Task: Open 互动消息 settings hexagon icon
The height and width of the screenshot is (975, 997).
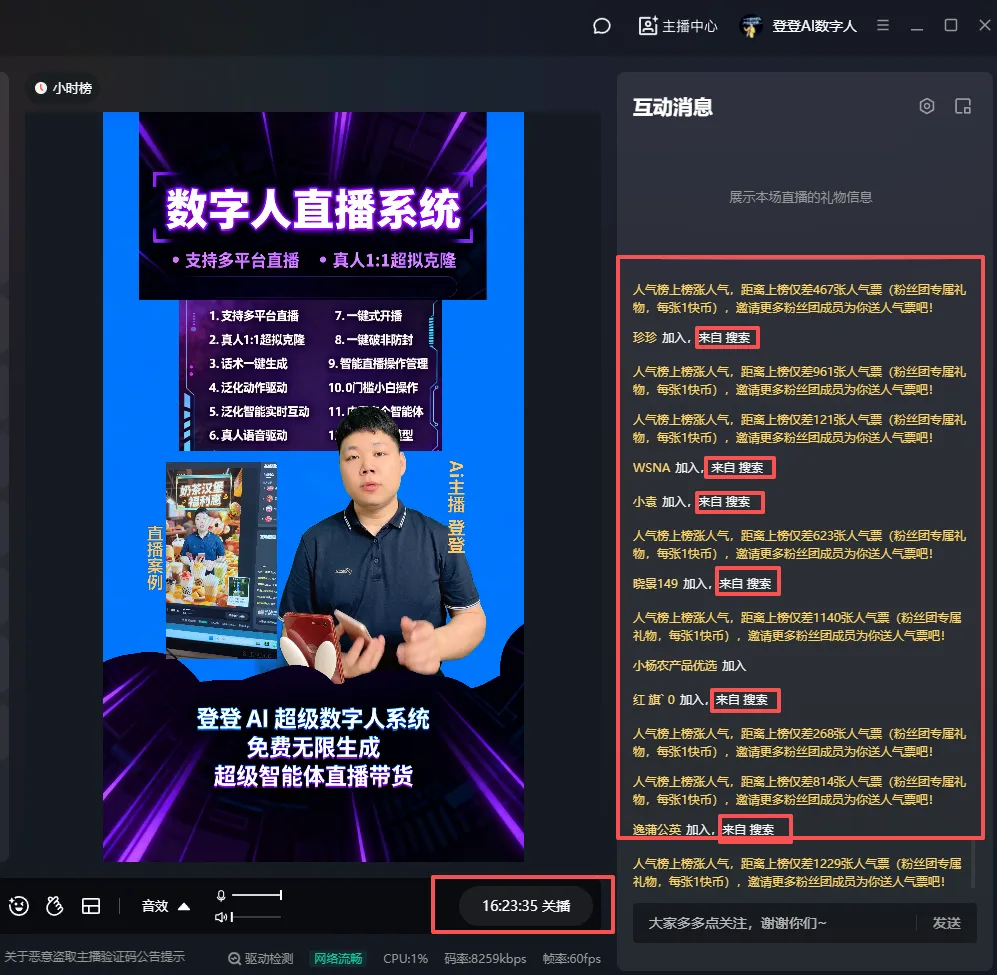Action: tap(927, 106)
